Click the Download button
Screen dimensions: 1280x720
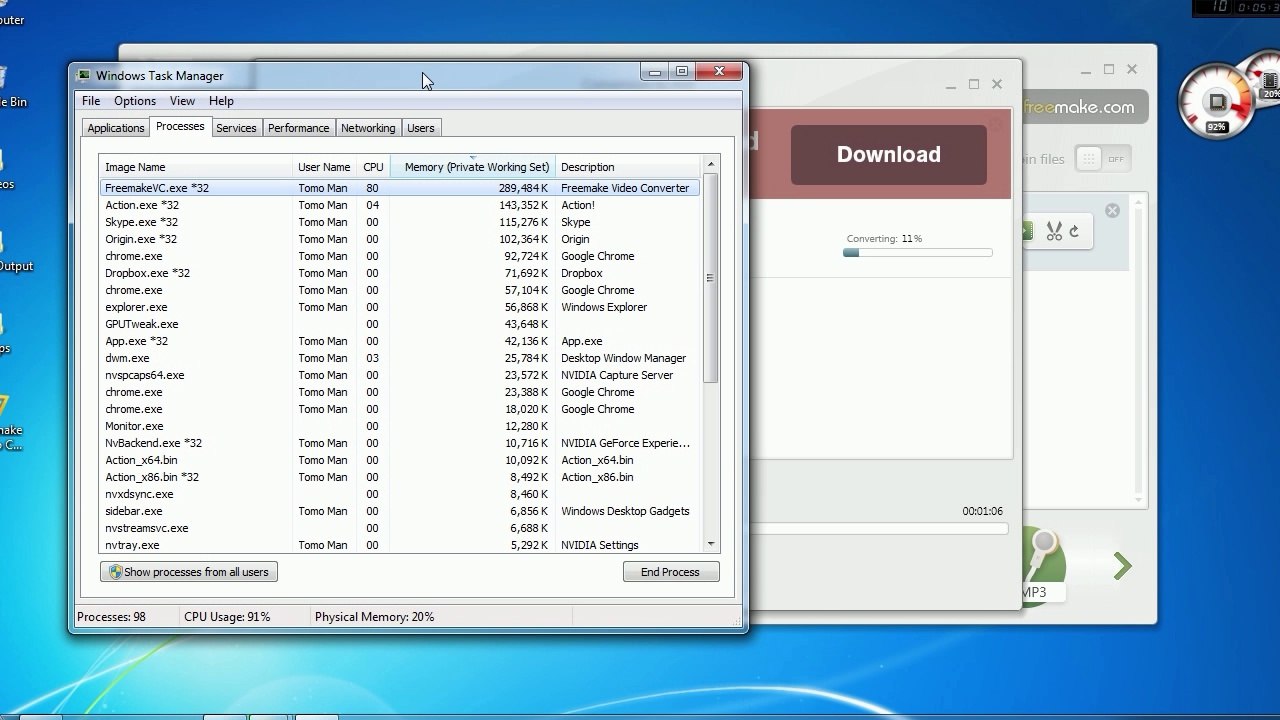click(889, 155)
